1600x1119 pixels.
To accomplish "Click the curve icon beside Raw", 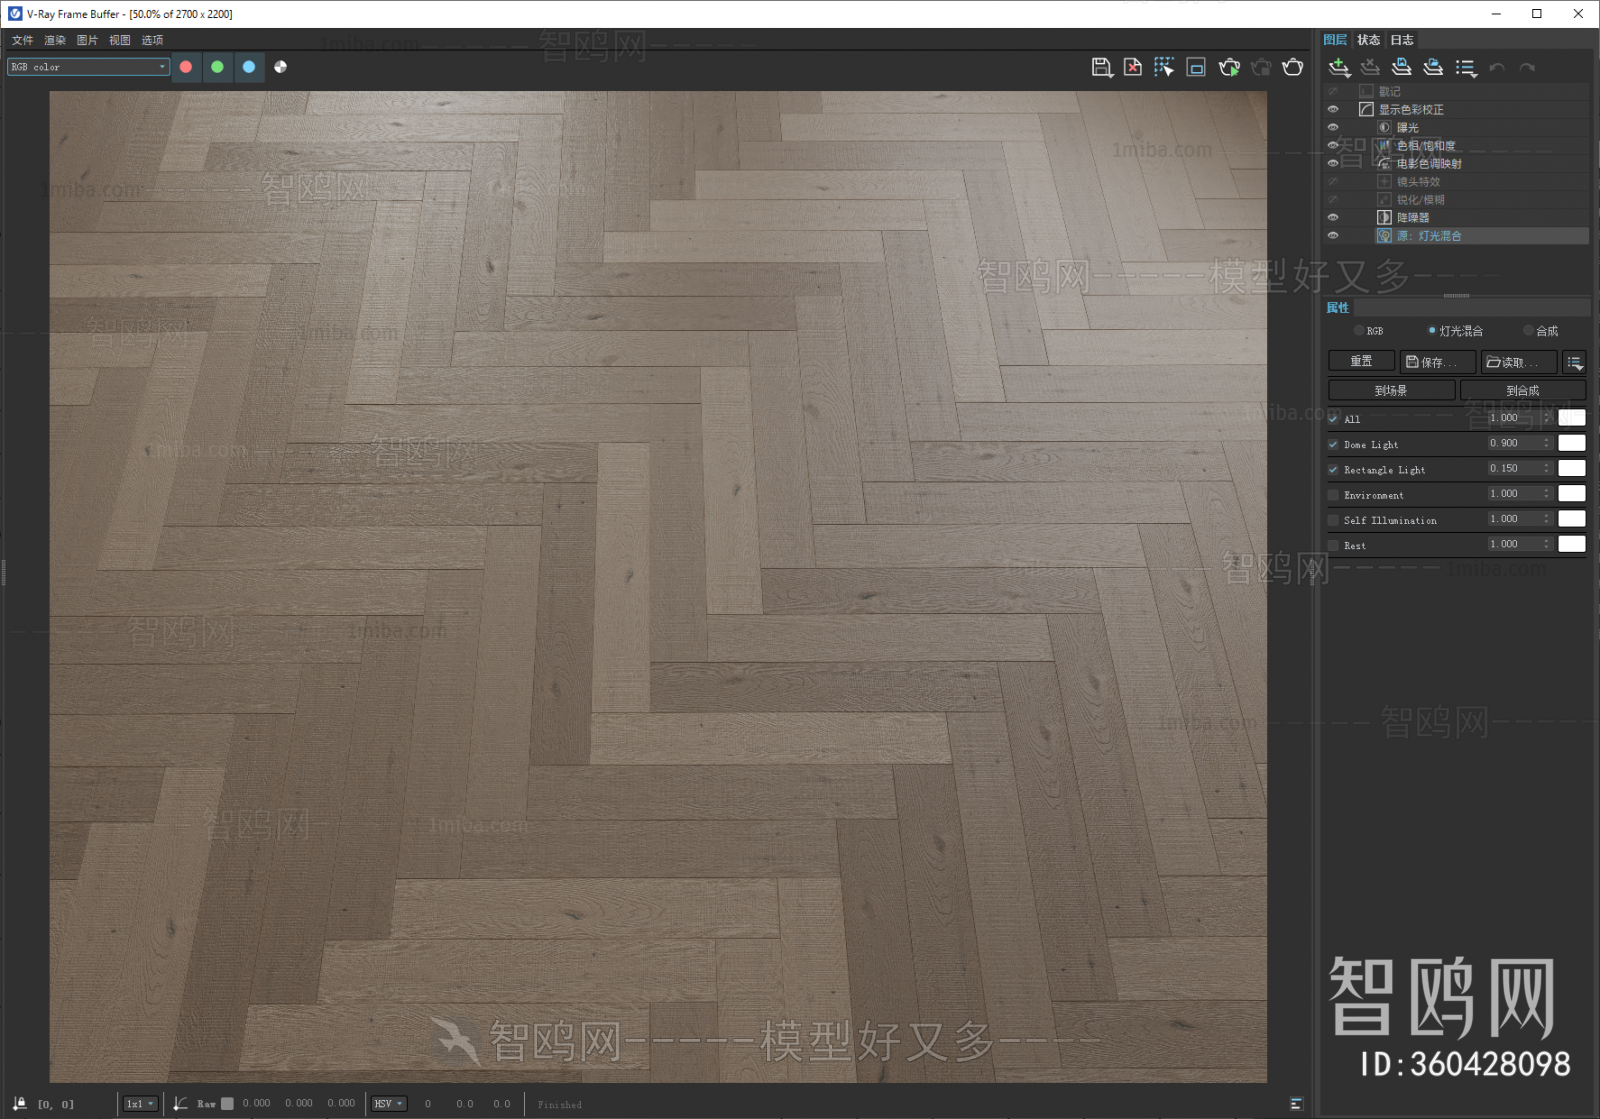I will 180,1103.
